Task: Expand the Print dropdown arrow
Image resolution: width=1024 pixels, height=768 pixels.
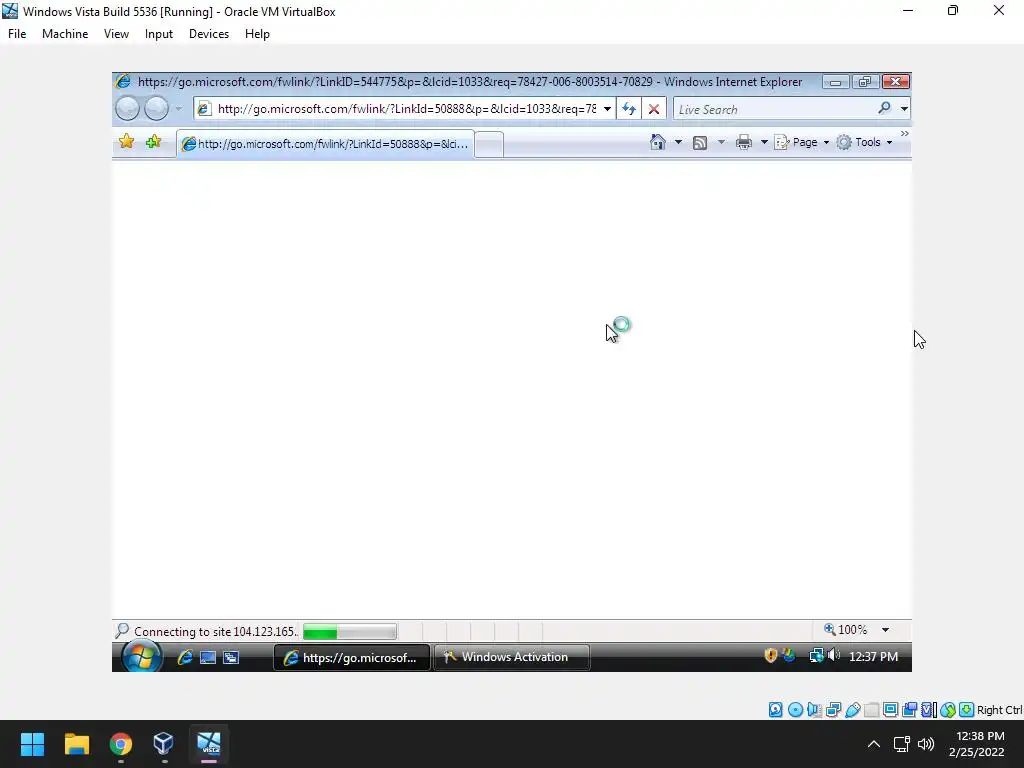Action: click(x=764, y=142)
